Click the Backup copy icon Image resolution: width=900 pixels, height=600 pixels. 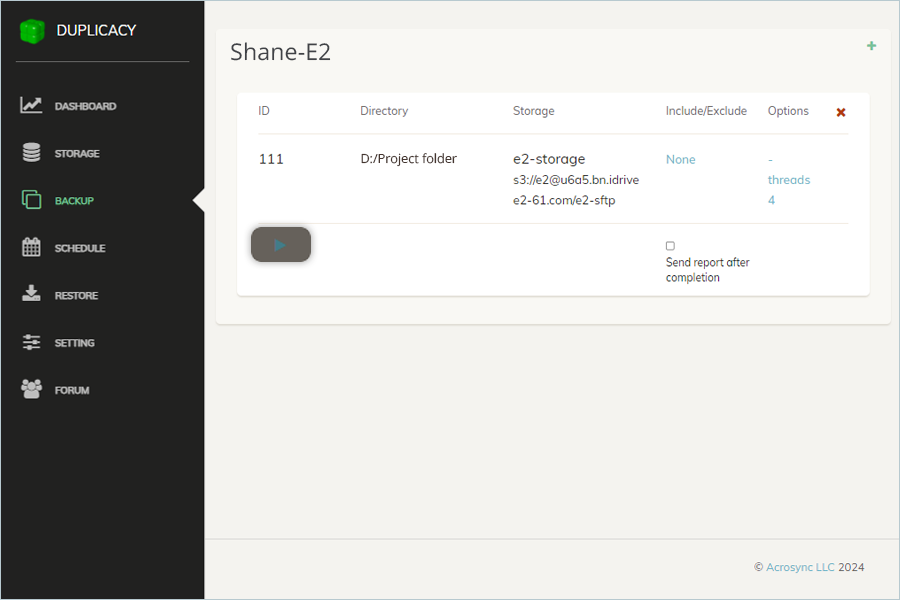click(x=31, y=200)
